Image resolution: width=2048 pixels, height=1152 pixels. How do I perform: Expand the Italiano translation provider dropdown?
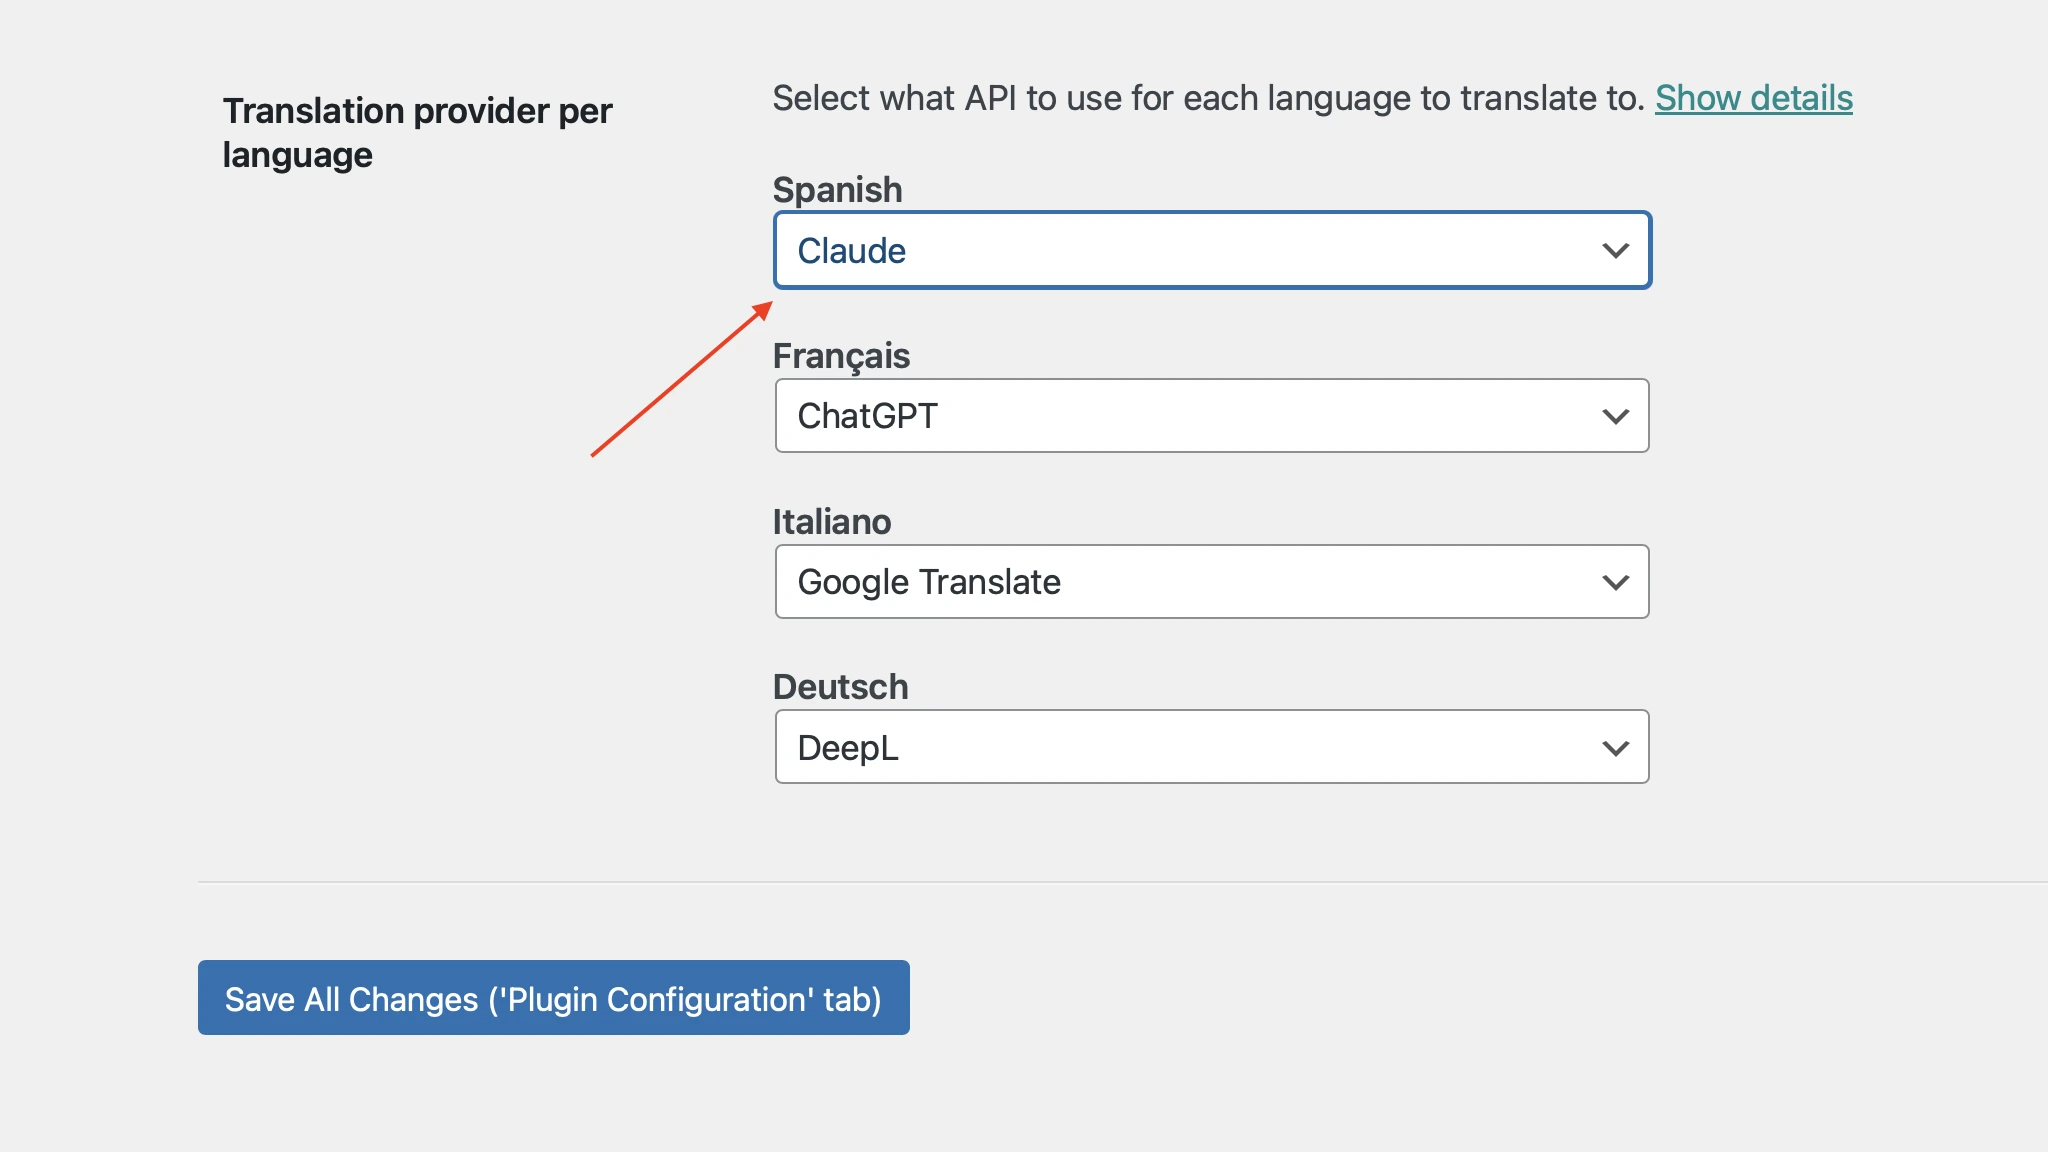(1615, 581)
